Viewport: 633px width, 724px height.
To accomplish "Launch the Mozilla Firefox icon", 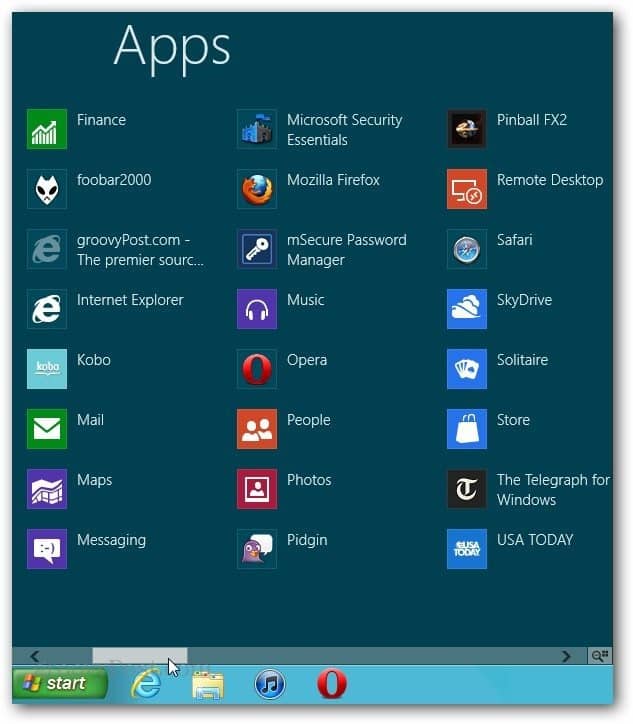I will click(257, 189).
